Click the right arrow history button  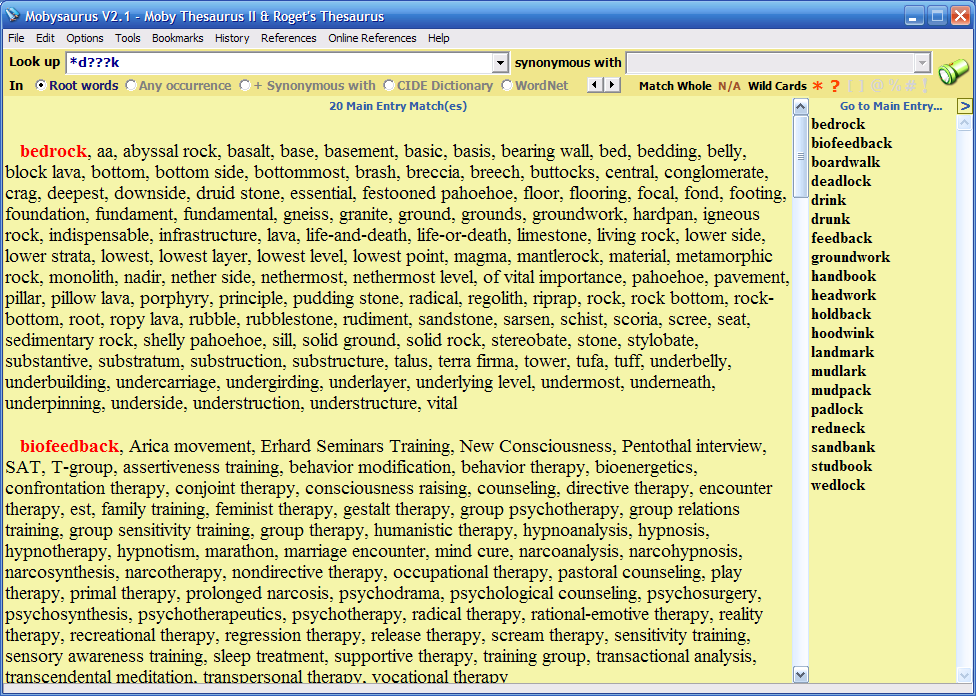click(x=612, y=85)
